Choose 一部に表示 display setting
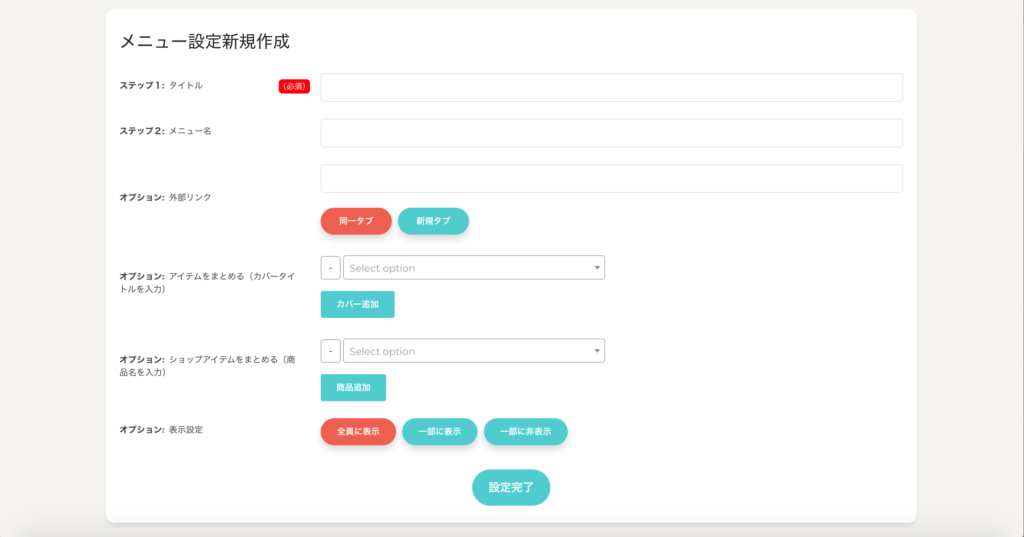 [439, 431]
